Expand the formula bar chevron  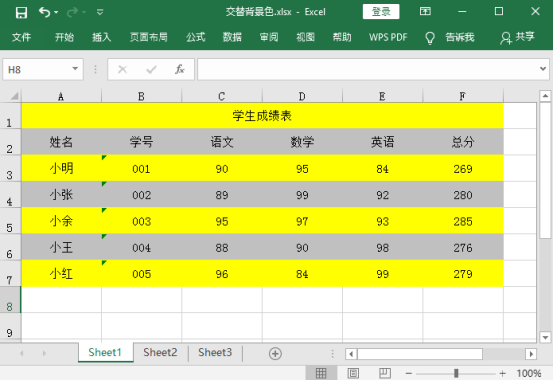[x=543, y=69]
